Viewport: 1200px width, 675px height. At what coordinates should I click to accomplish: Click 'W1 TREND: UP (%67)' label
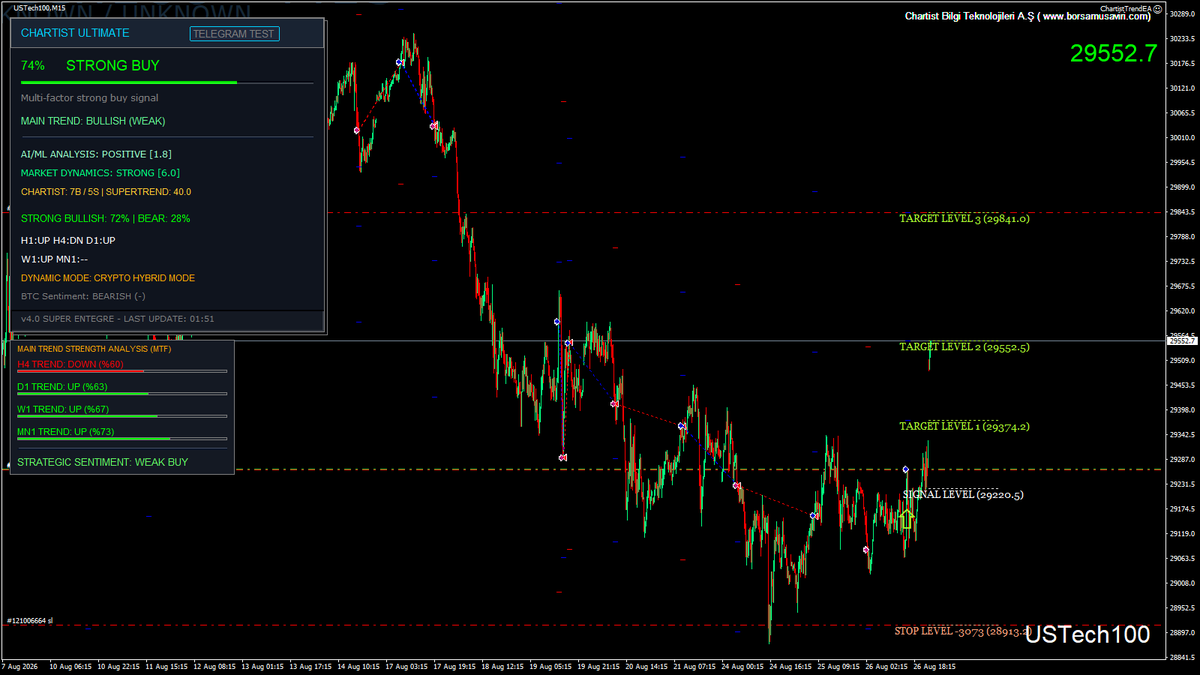click(x=63, y=409)
